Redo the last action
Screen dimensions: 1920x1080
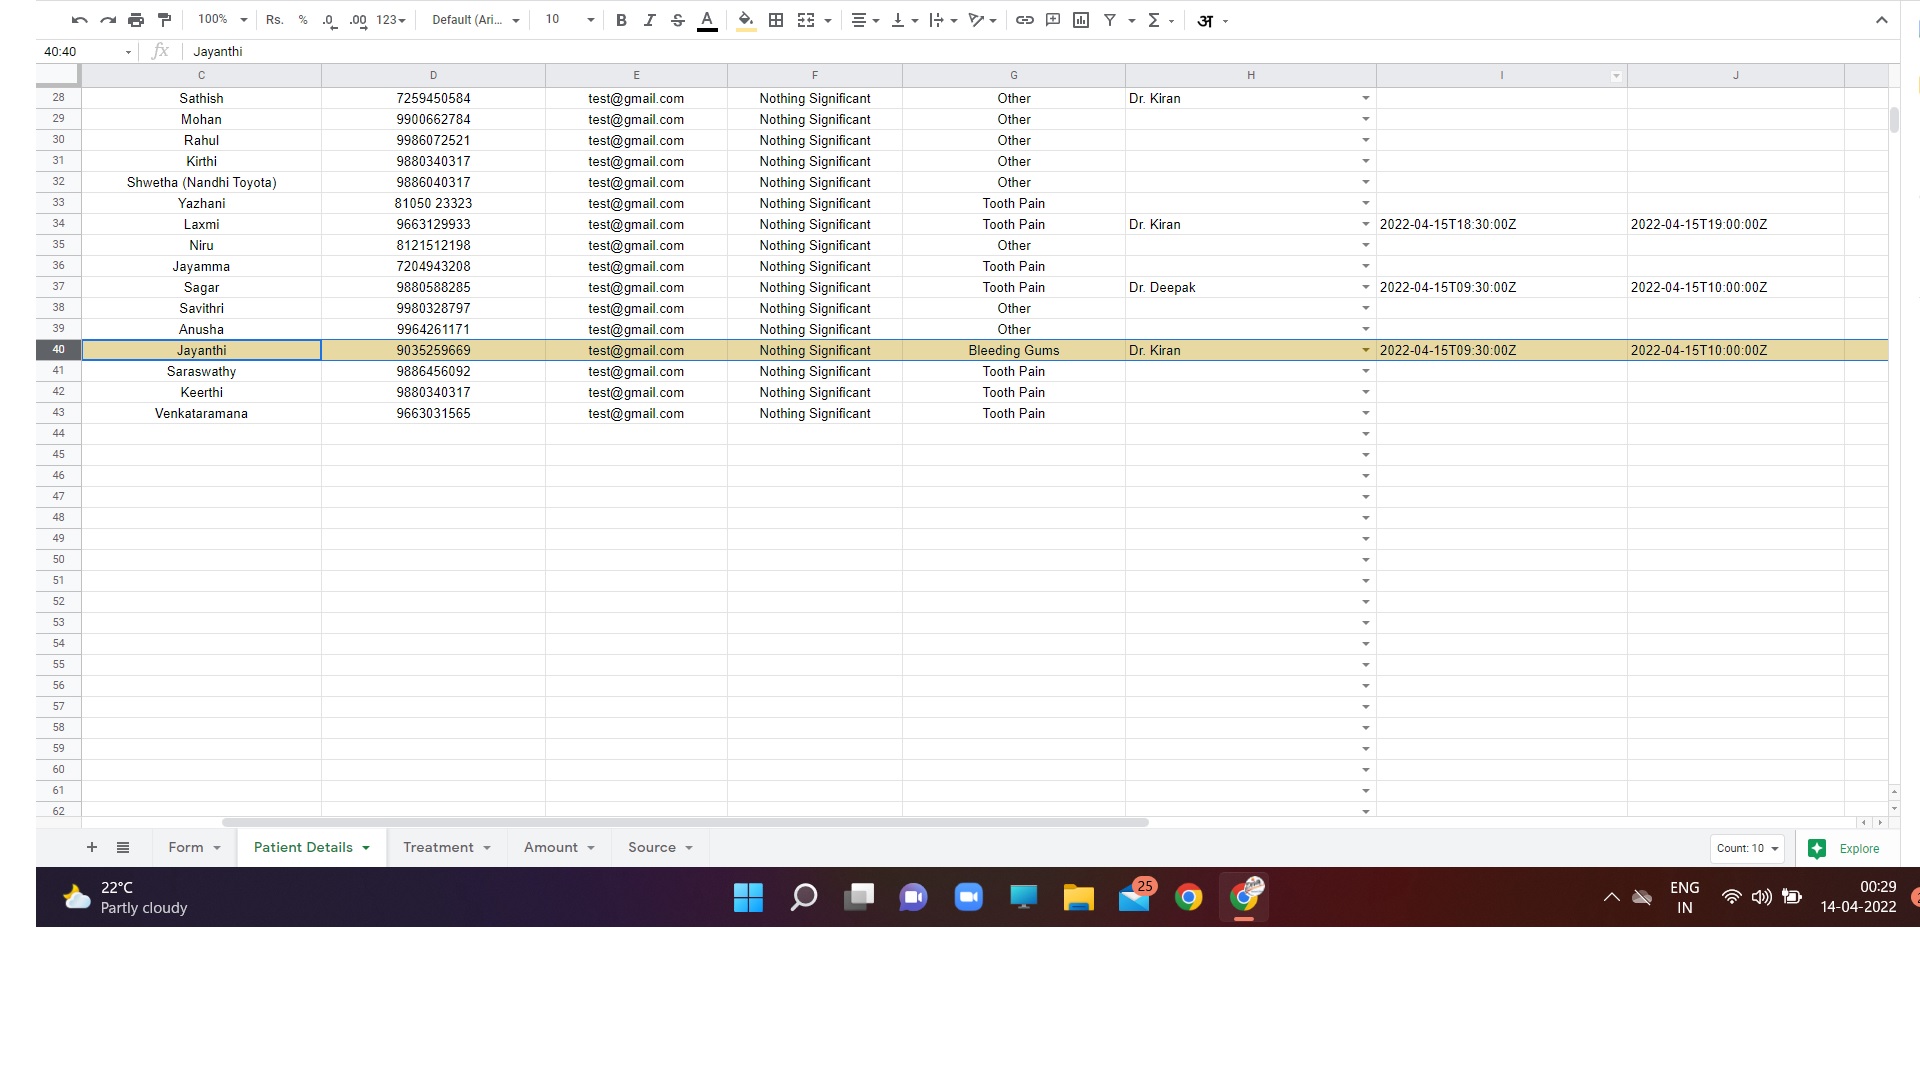[108, 20]
